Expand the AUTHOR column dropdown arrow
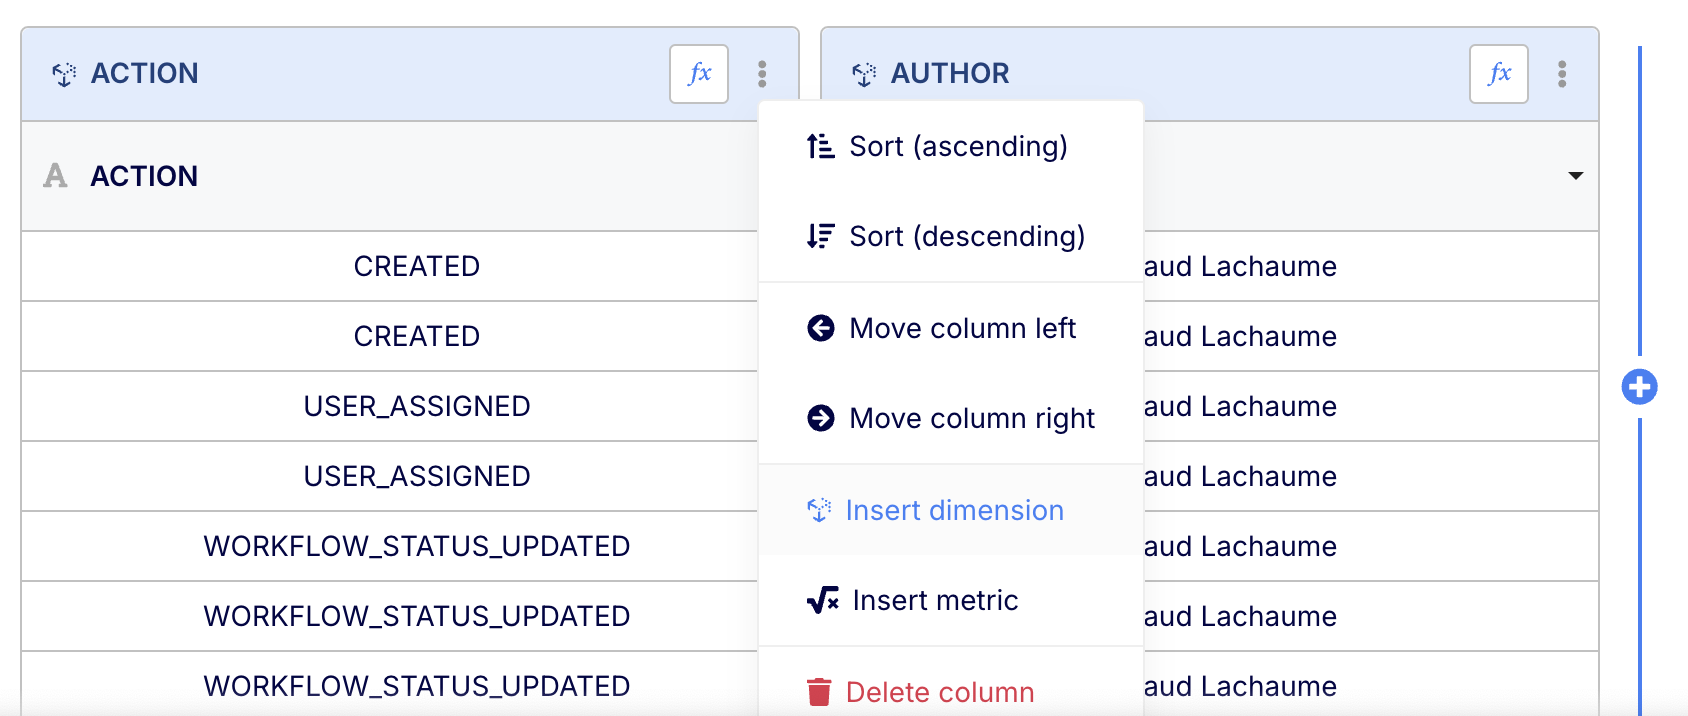Screen dimensions: 1688x716 tap(1575, 176)
